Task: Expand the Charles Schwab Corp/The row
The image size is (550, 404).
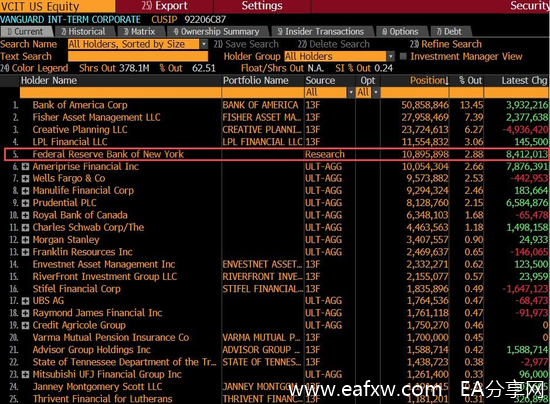Action: (x=25, y=228)
